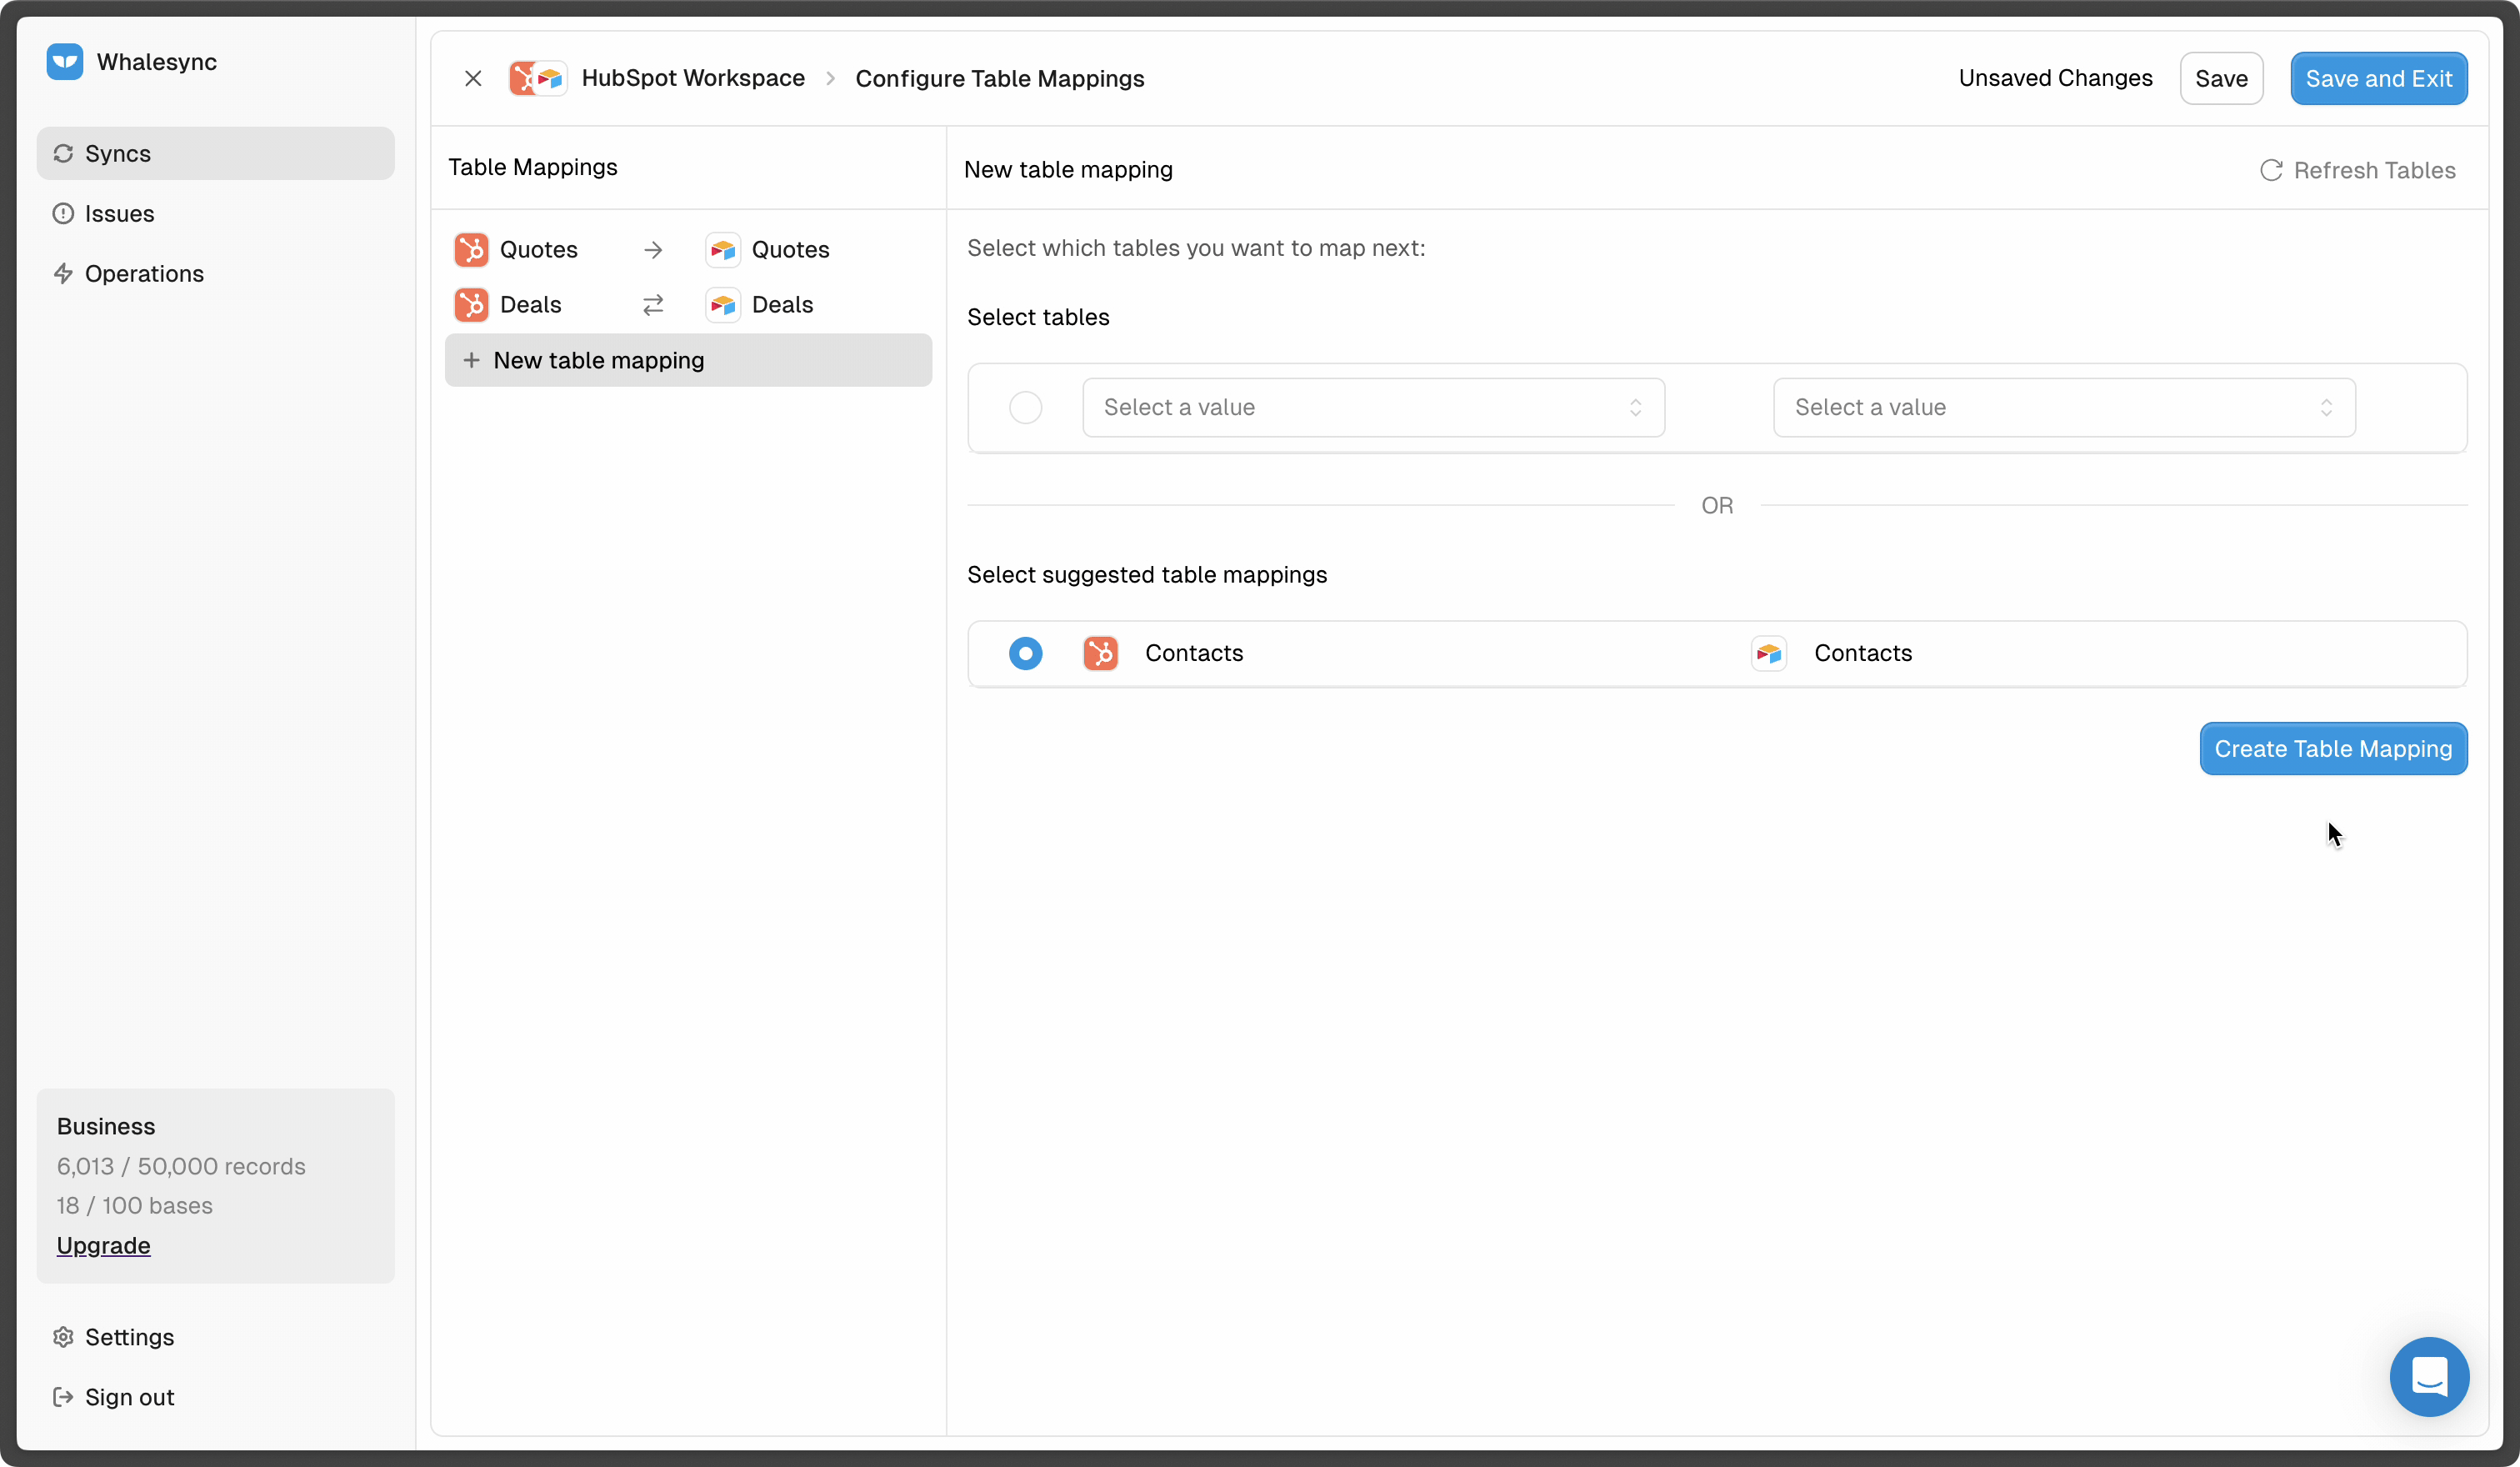Select the custom tables radio button
This screenshot has height=1467, width=2520.
[x=1025, y=408]
